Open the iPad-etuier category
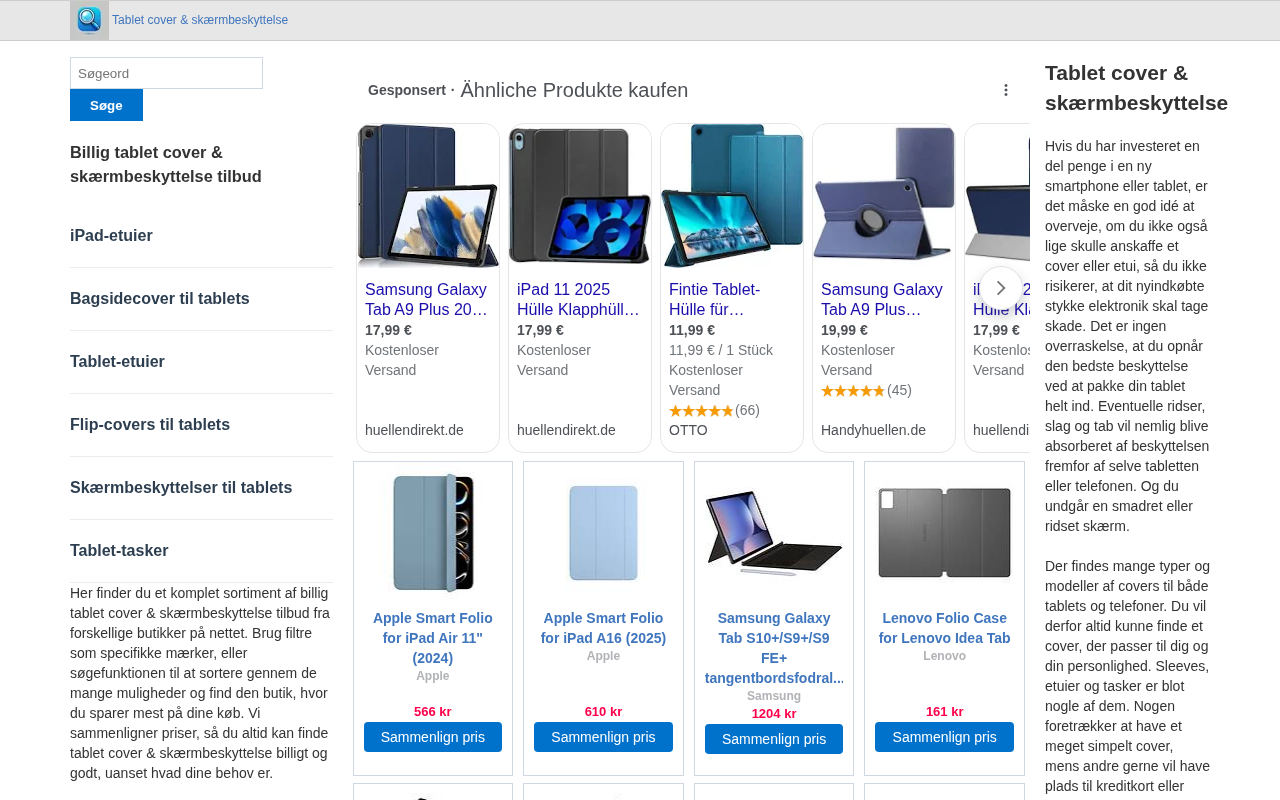1280x800 pixels. click(111, 236)
